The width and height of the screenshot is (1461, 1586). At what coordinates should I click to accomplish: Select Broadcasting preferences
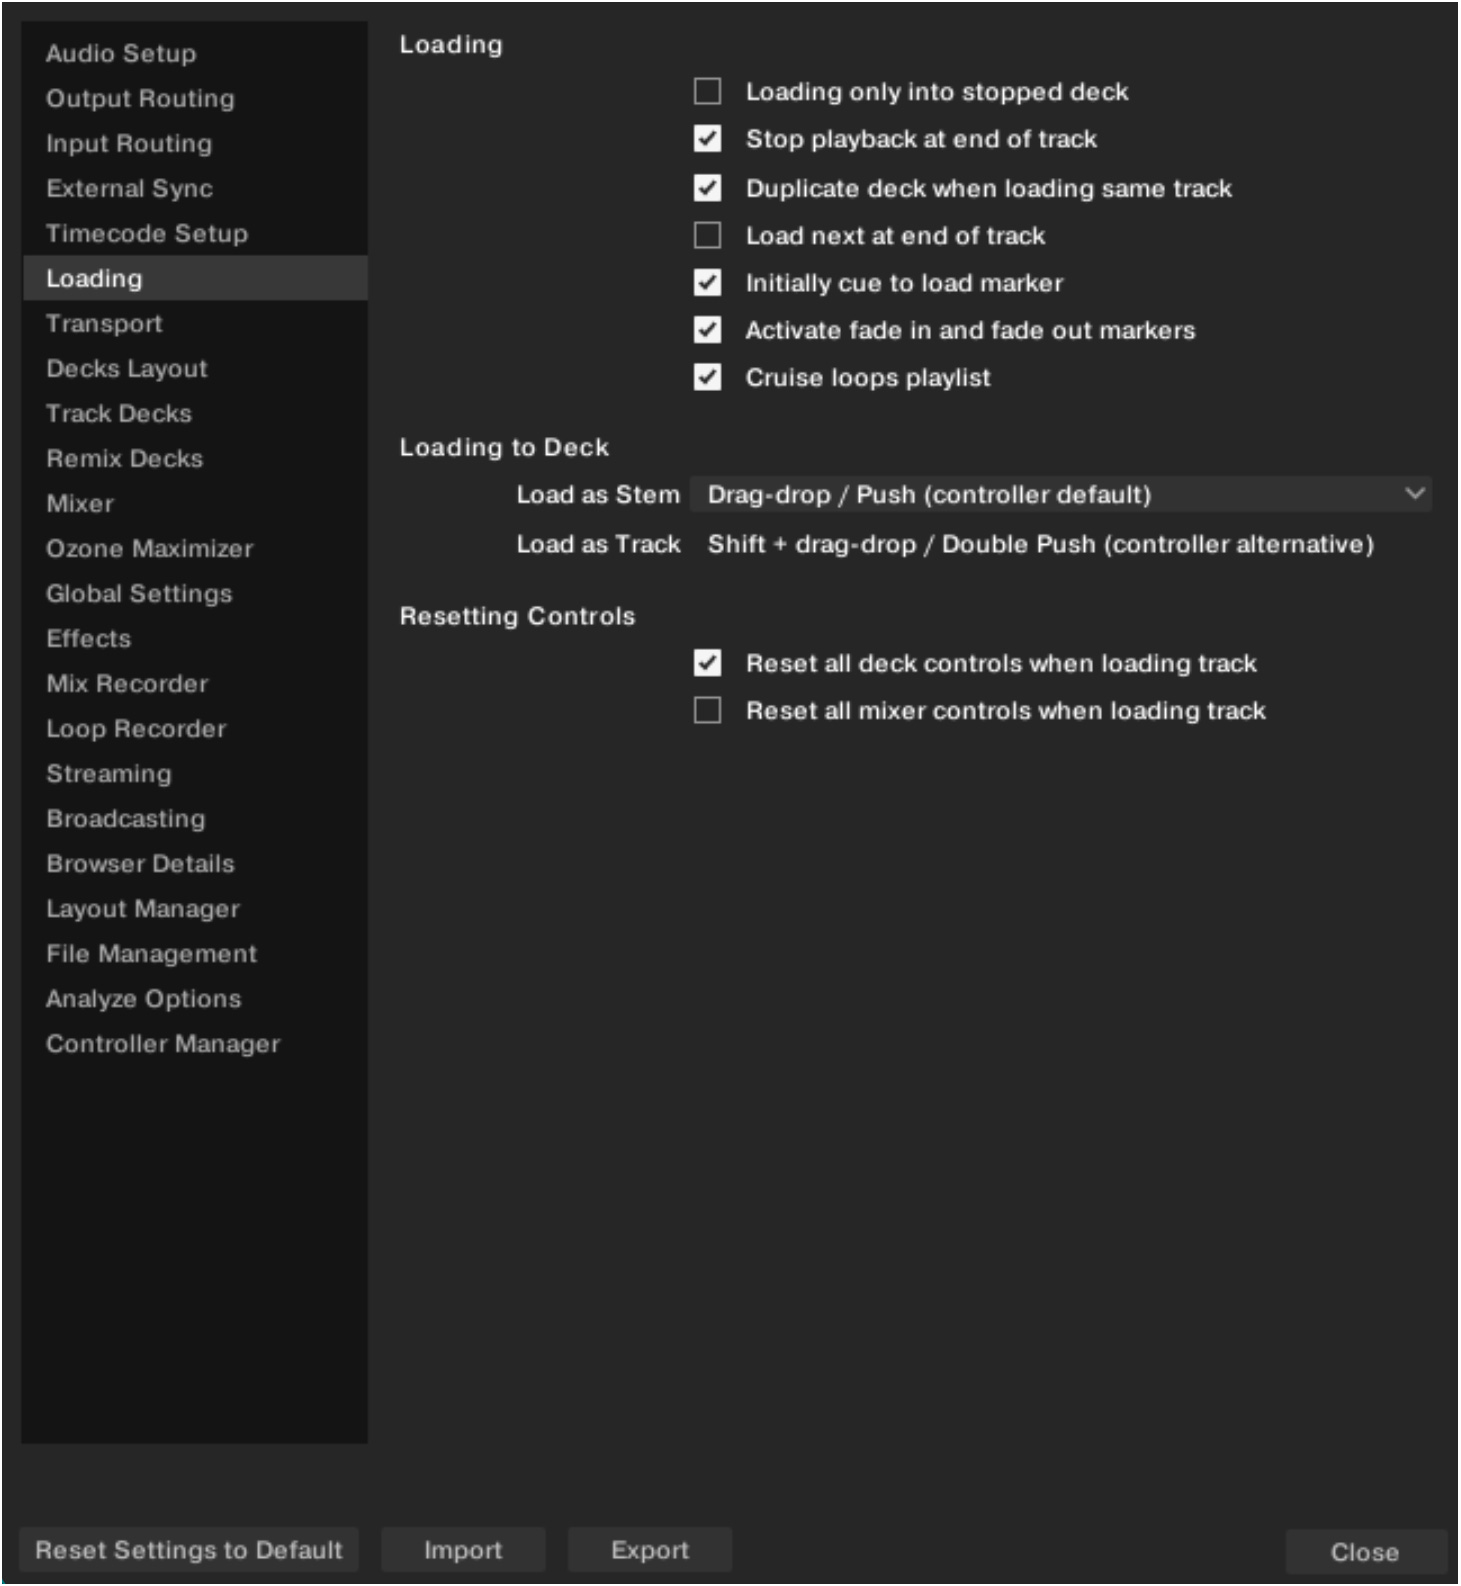pyautogui.click(x=125, y=818)
